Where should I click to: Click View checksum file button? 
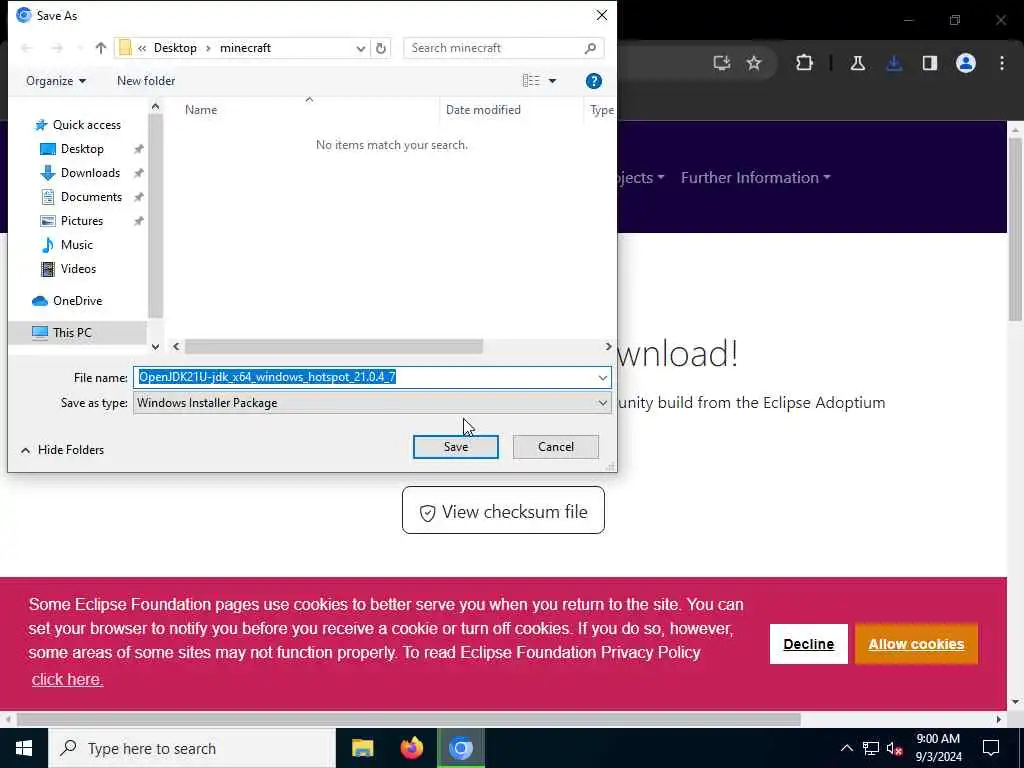[503, 511]
